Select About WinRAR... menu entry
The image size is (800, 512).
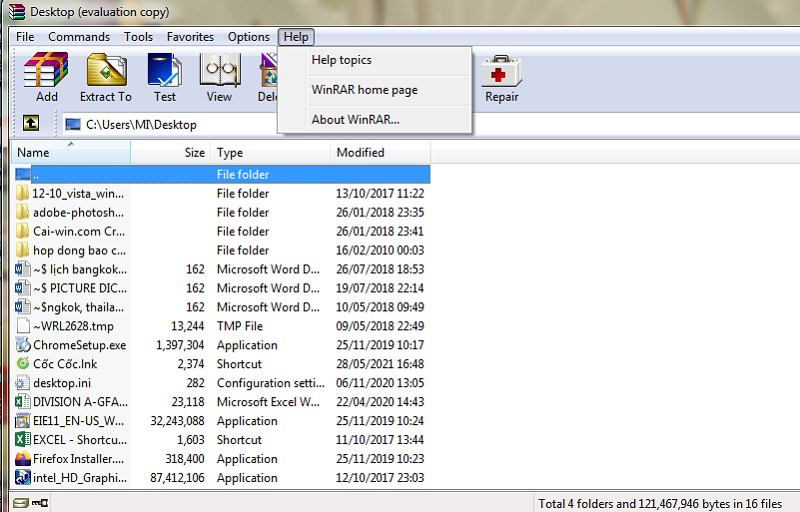click(375, 119)
